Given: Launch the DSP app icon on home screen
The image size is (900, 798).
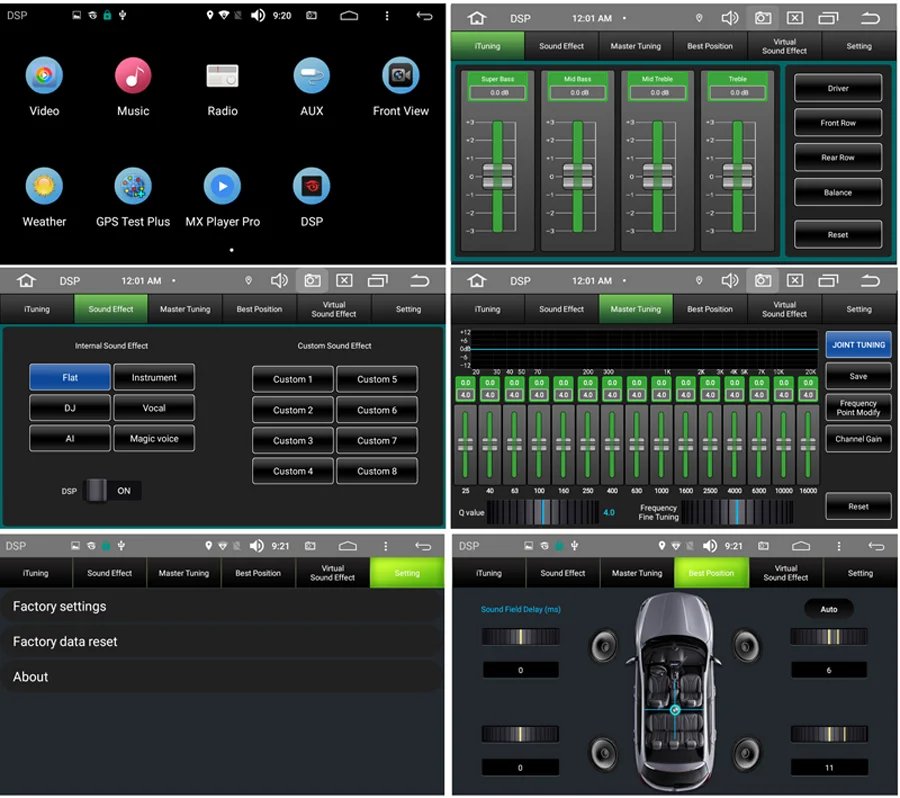Looking at the screenshot, I should click(312, 186).
